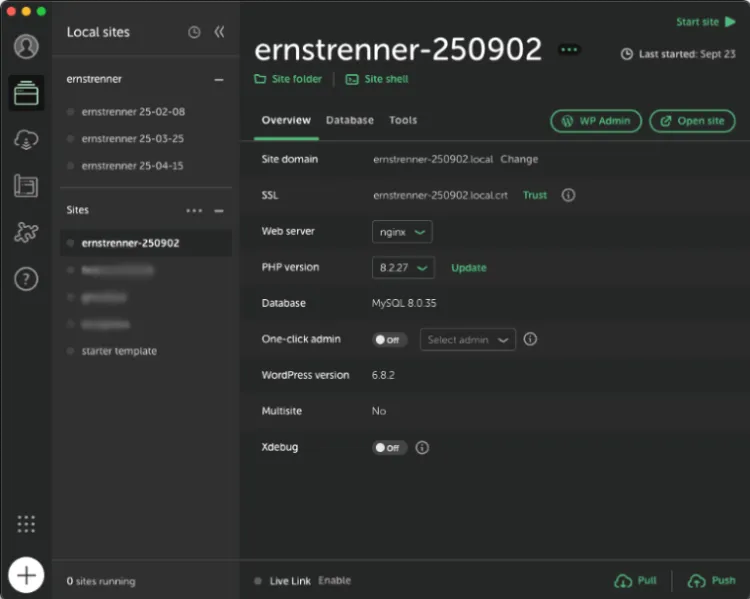Open the apps grid icon
750x599 pixels.
26,523
